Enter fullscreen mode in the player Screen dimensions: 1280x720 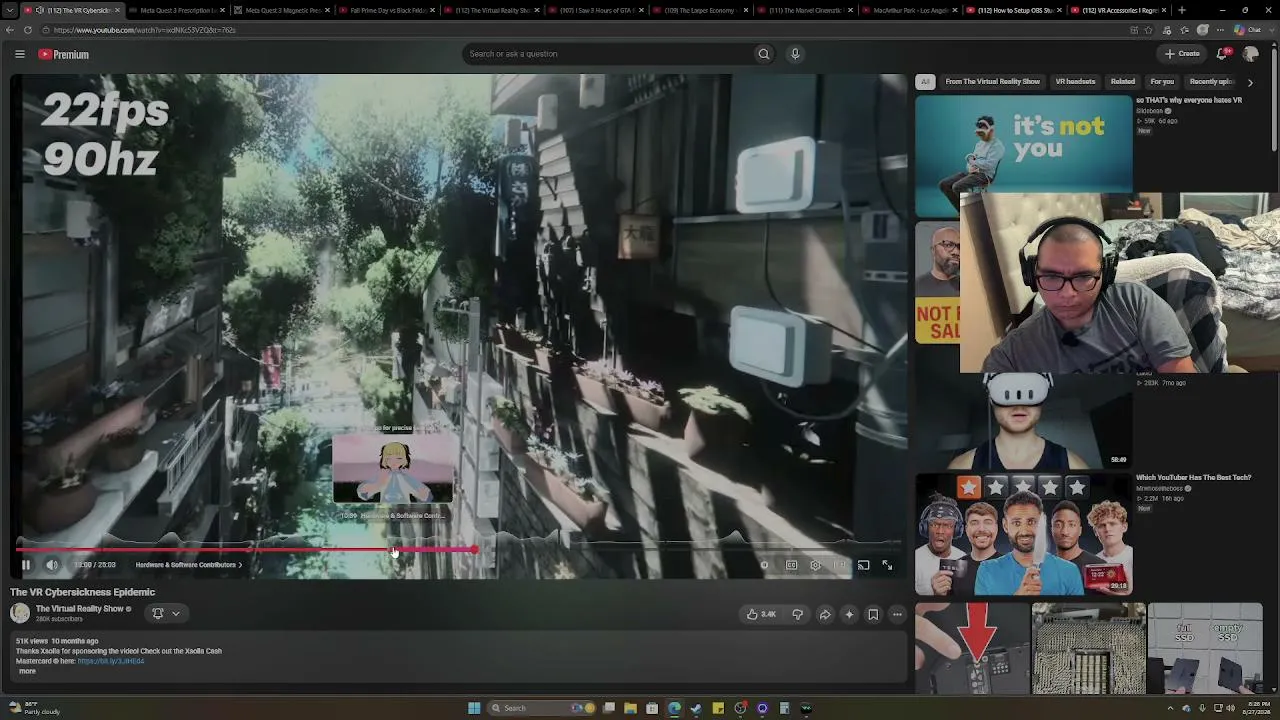pyautogui.click(x=887, y=565)
